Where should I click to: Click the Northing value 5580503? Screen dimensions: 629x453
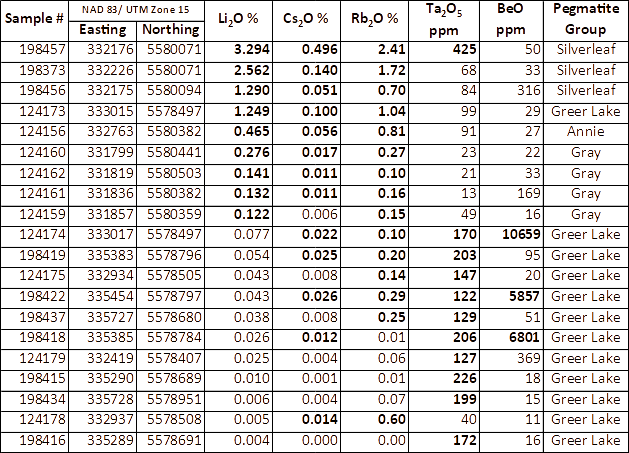click(174, 173)
